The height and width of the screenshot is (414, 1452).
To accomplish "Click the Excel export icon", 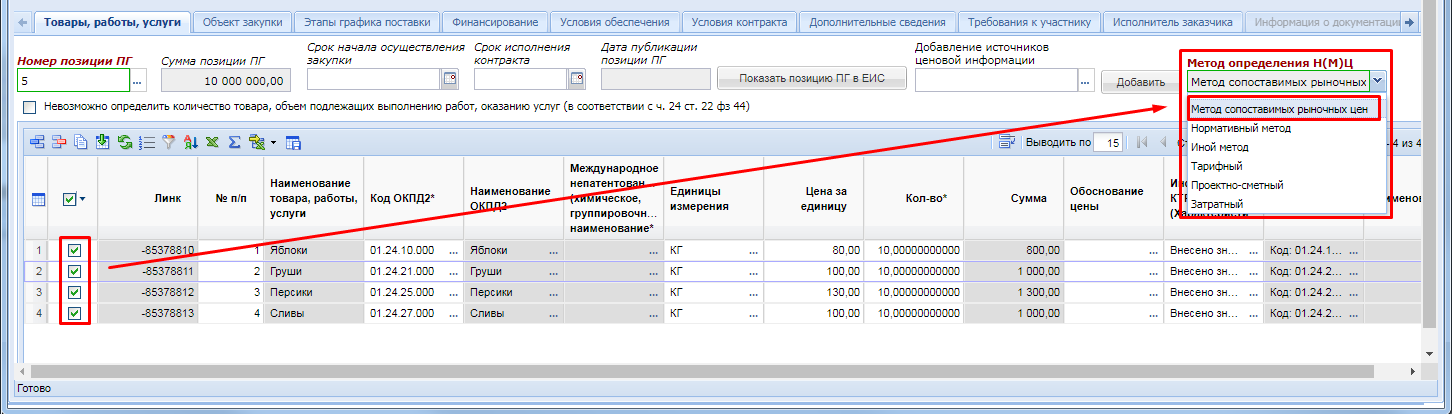I will point(212,143).
